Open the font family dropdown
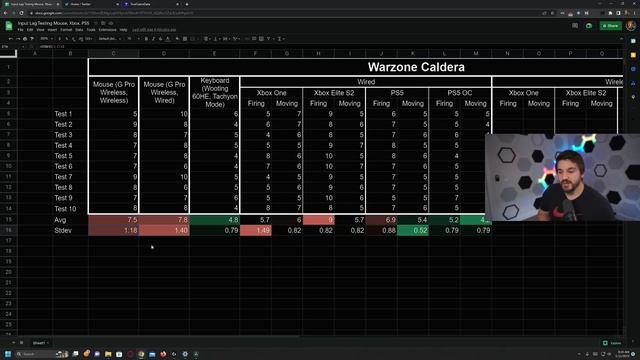The image size is (640, 360). click(109, 39)
